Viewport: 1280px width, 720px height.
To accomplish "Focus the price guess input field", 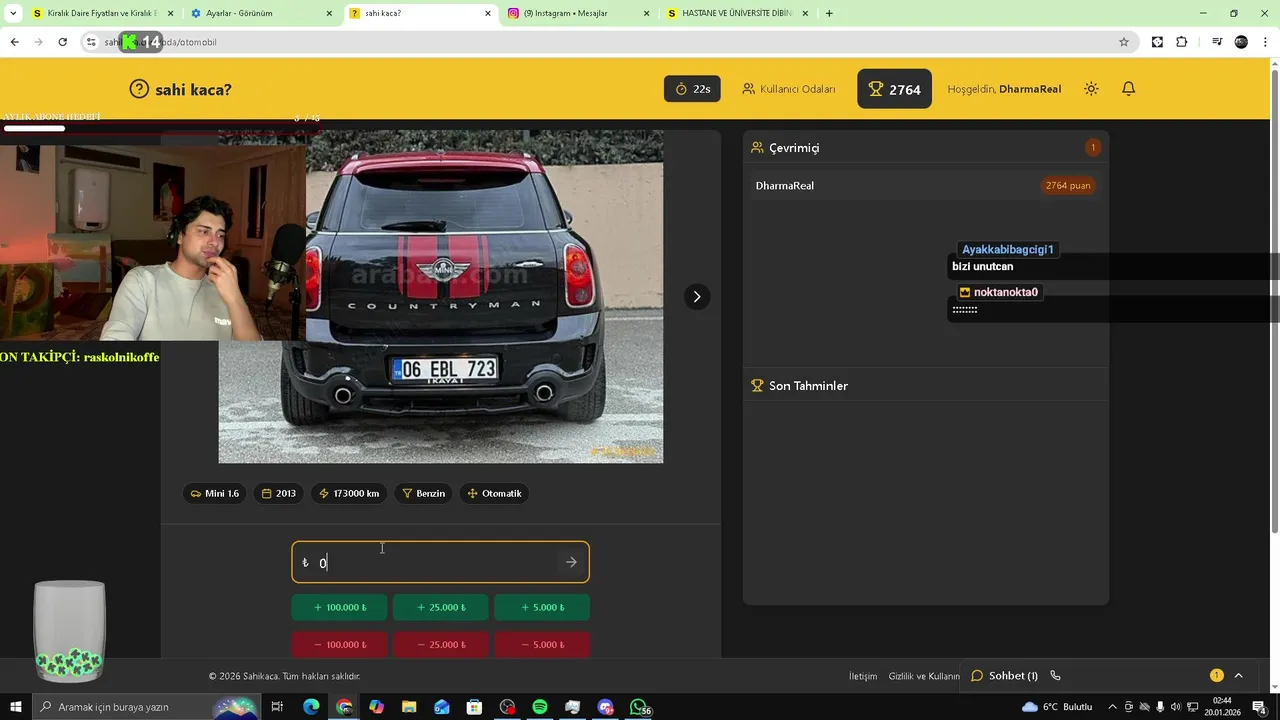I will [440, 562].
